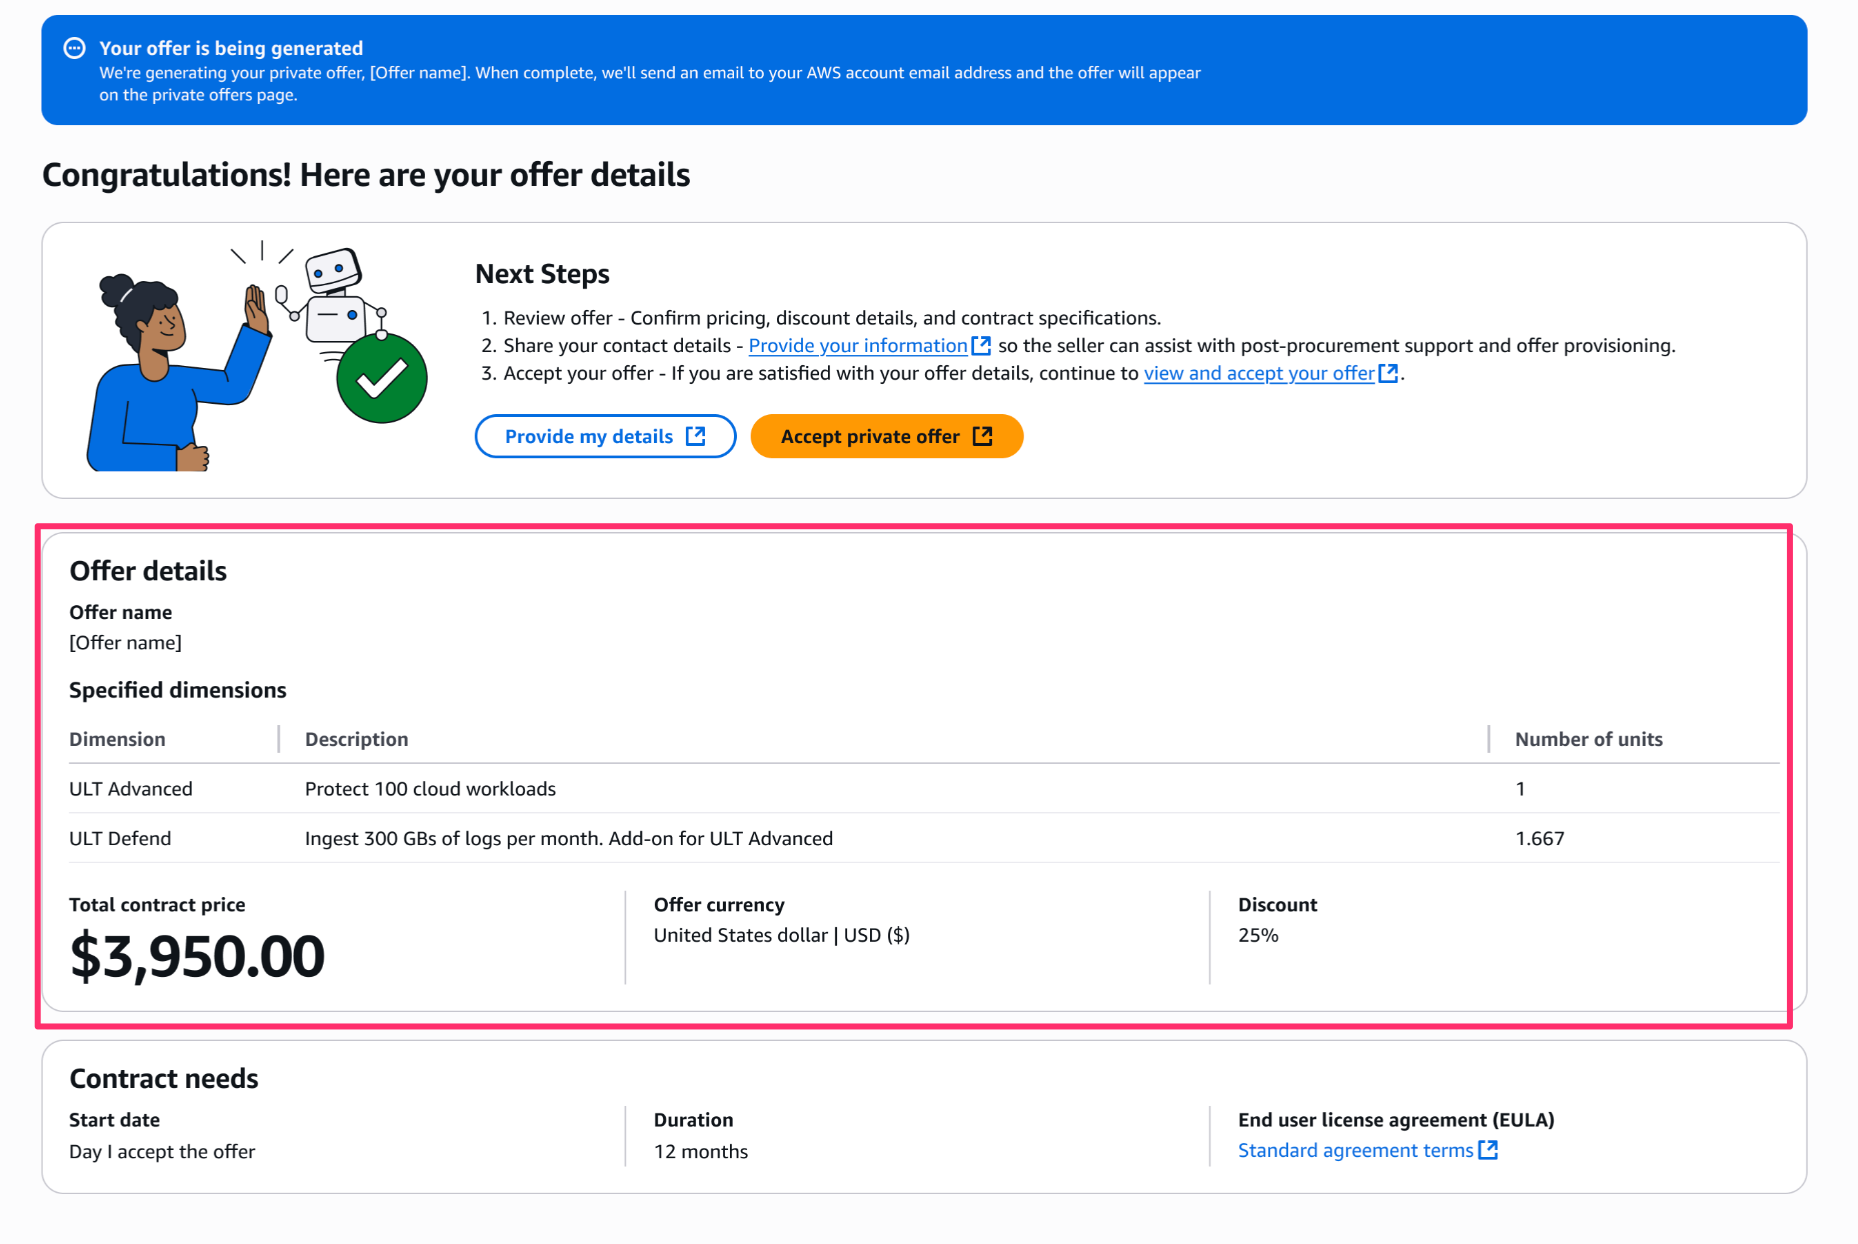This screenshot has height=1244, width=1858.
Task: Click the Description column header
Action: tap(356, 739)
